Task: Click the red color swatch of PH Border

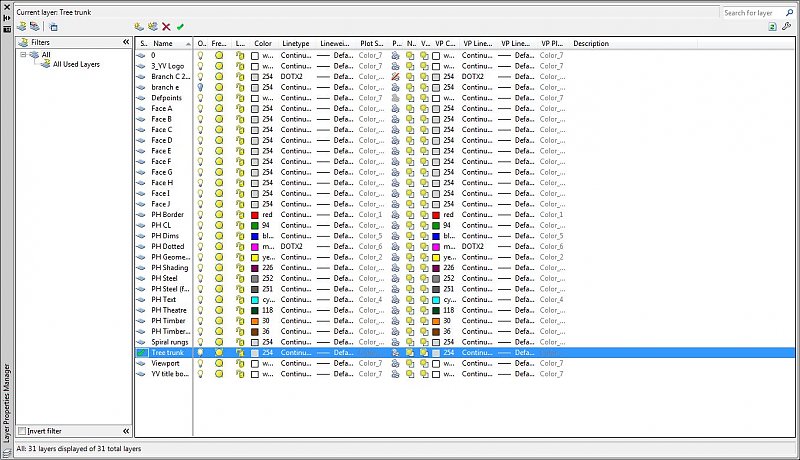Action: pyautogui.click(x=256, y=215)
